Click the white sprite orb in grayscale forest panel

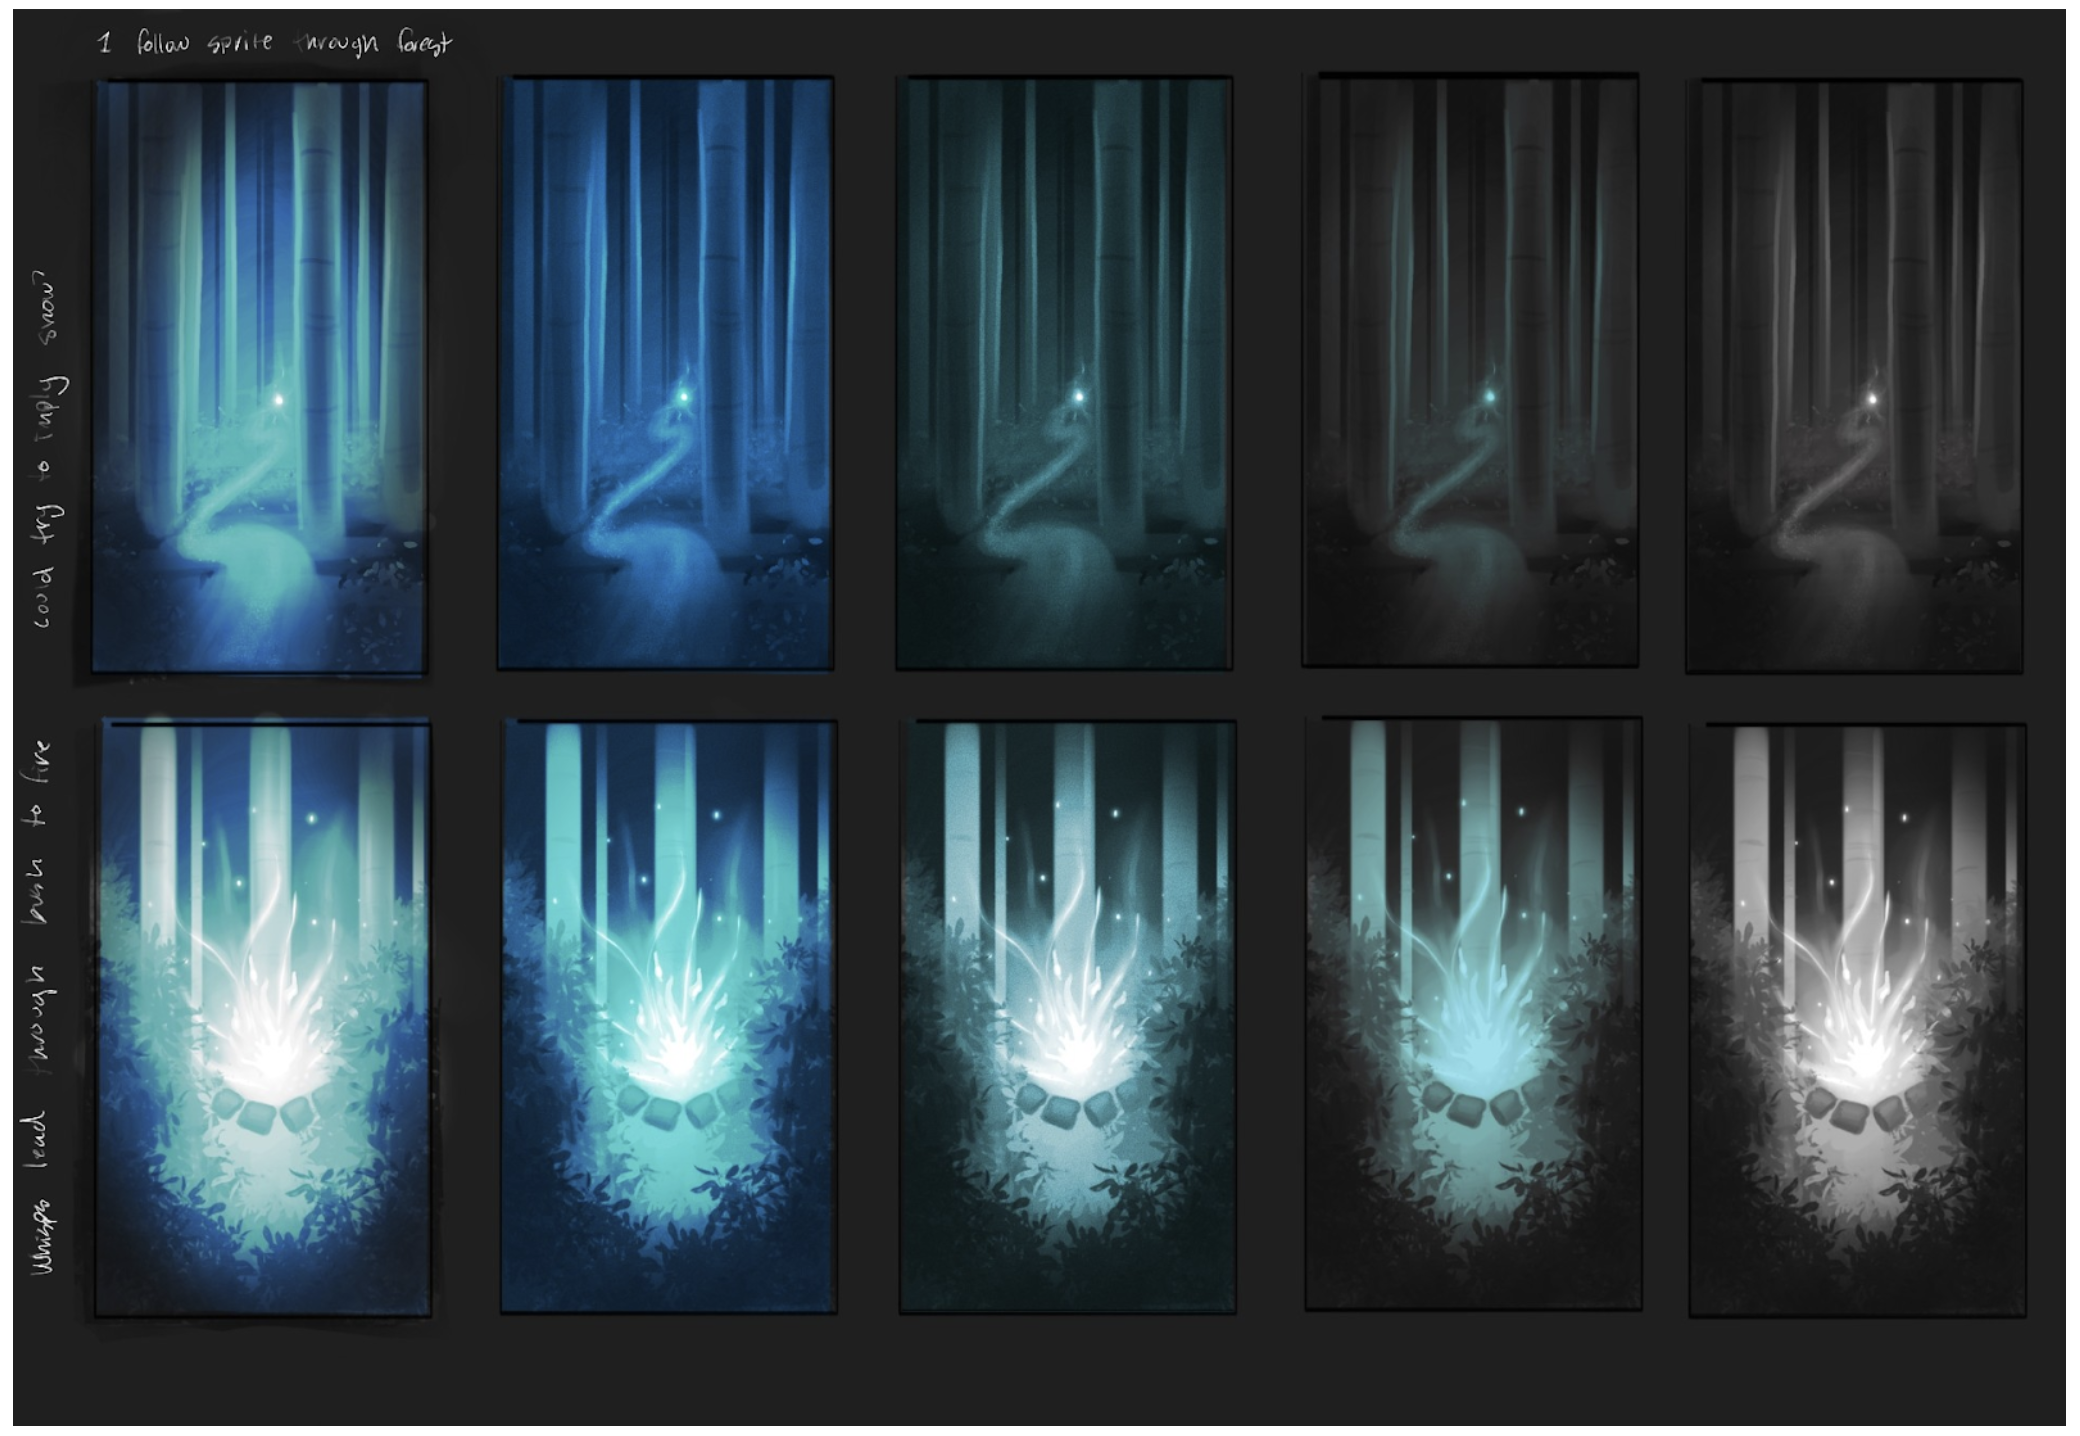tap(1872, 400)
